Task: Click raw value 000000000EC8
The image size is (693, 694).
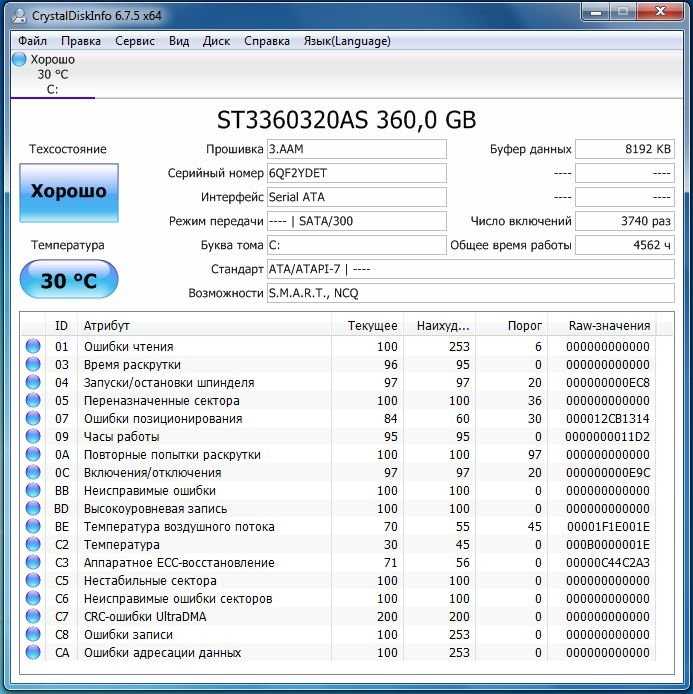Action: coord(608,383)
